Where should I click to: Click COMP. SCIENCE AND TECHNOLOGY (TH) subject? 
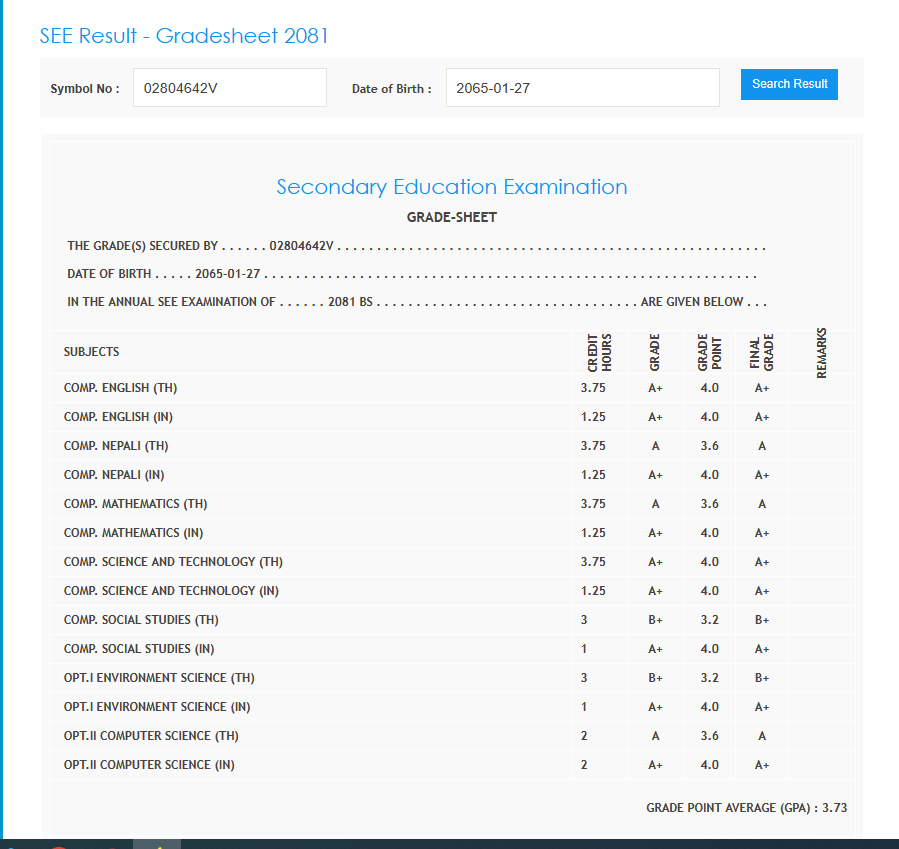coord(174,562)
